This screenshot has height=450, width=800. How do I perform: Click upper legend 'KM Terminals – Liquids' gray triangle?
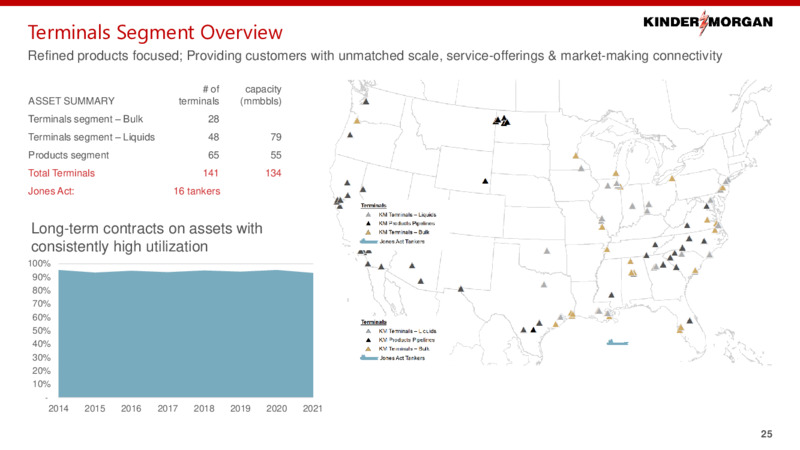pos(368,215)
